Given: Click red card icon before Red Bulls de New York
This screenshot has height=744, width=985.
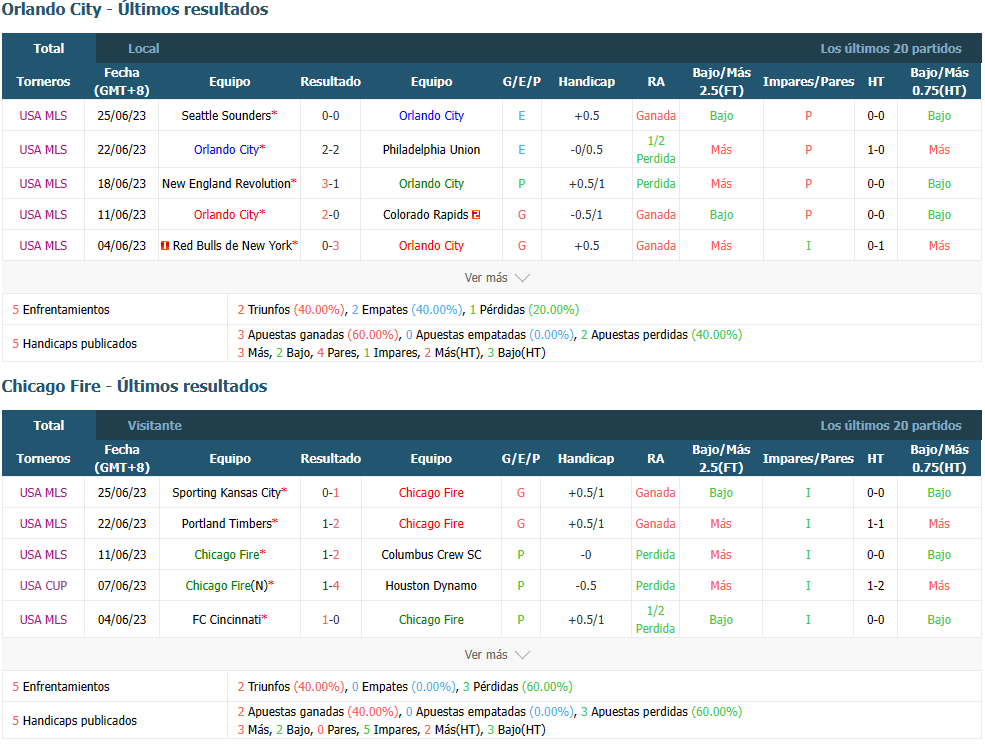Looking at the screenshot, I should (165, 246).
